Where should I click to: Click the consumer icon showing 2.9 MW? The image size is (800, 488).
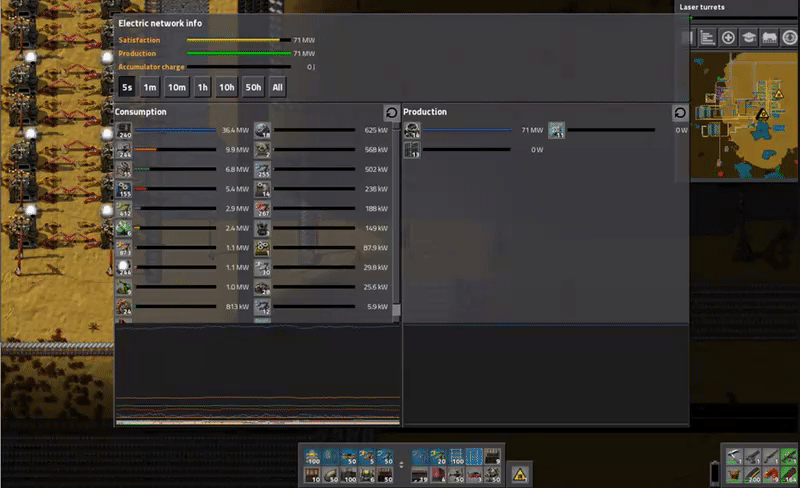[123, 209]
